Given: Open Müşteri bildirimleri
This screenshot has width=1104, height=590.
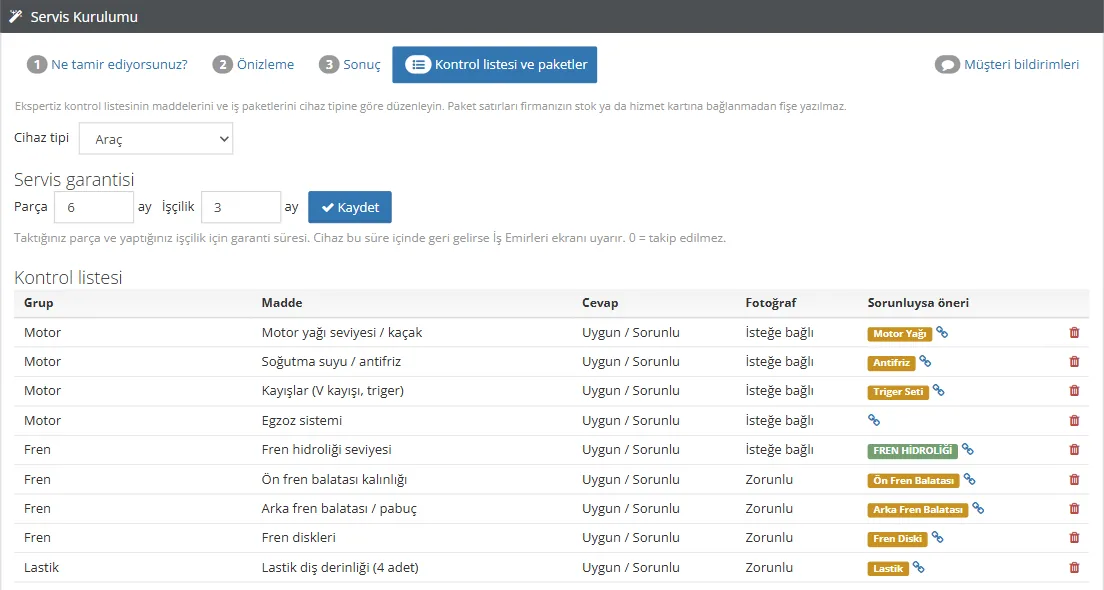Looking at the screenshot, I should point(1007,65).
